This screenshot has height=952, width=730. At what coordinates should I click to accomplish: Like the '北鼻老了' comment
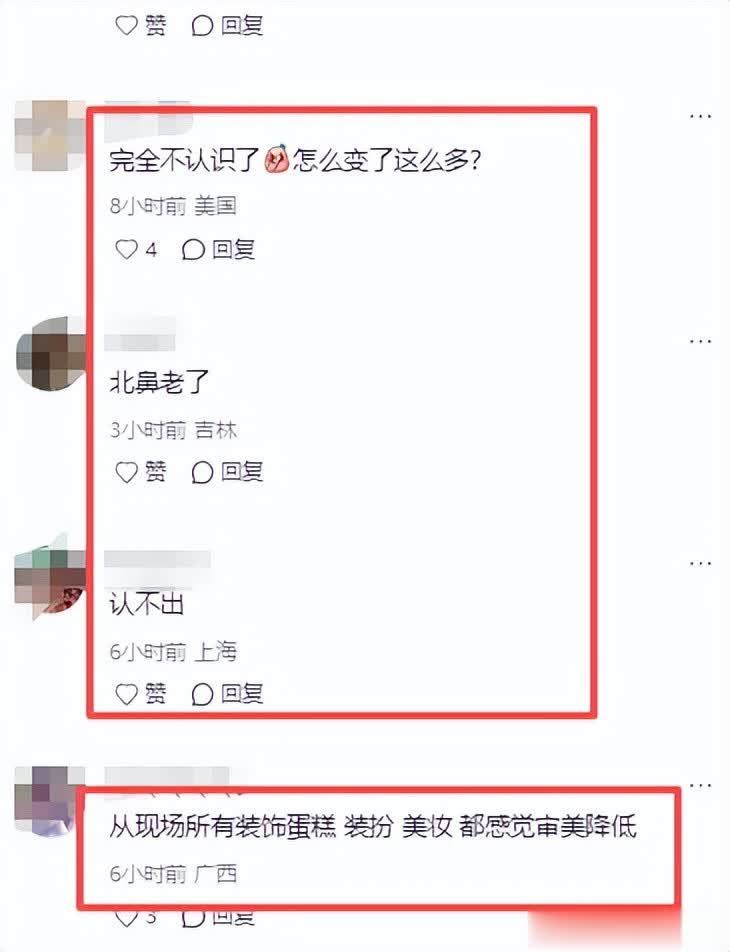click(x=140, y=472)
